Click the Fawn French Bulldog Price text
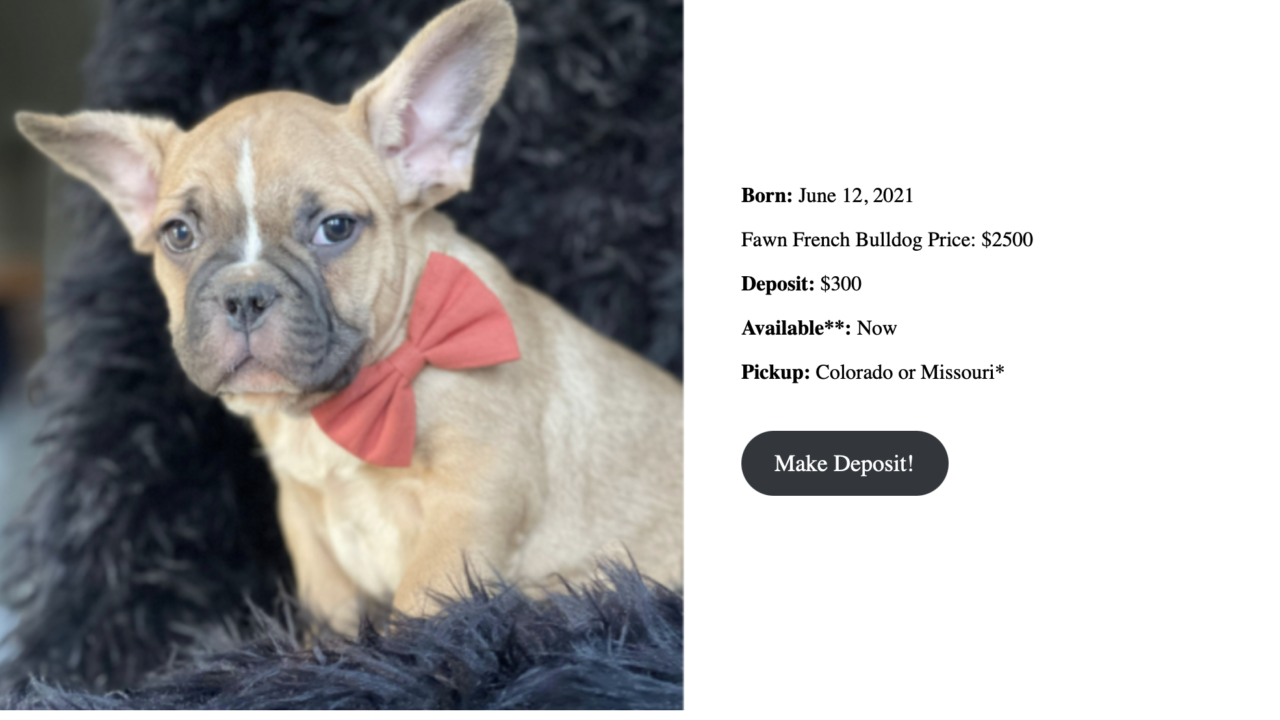Image resolution: width=1280 pixels, height=720 pixels. click(x=858, y=240)
